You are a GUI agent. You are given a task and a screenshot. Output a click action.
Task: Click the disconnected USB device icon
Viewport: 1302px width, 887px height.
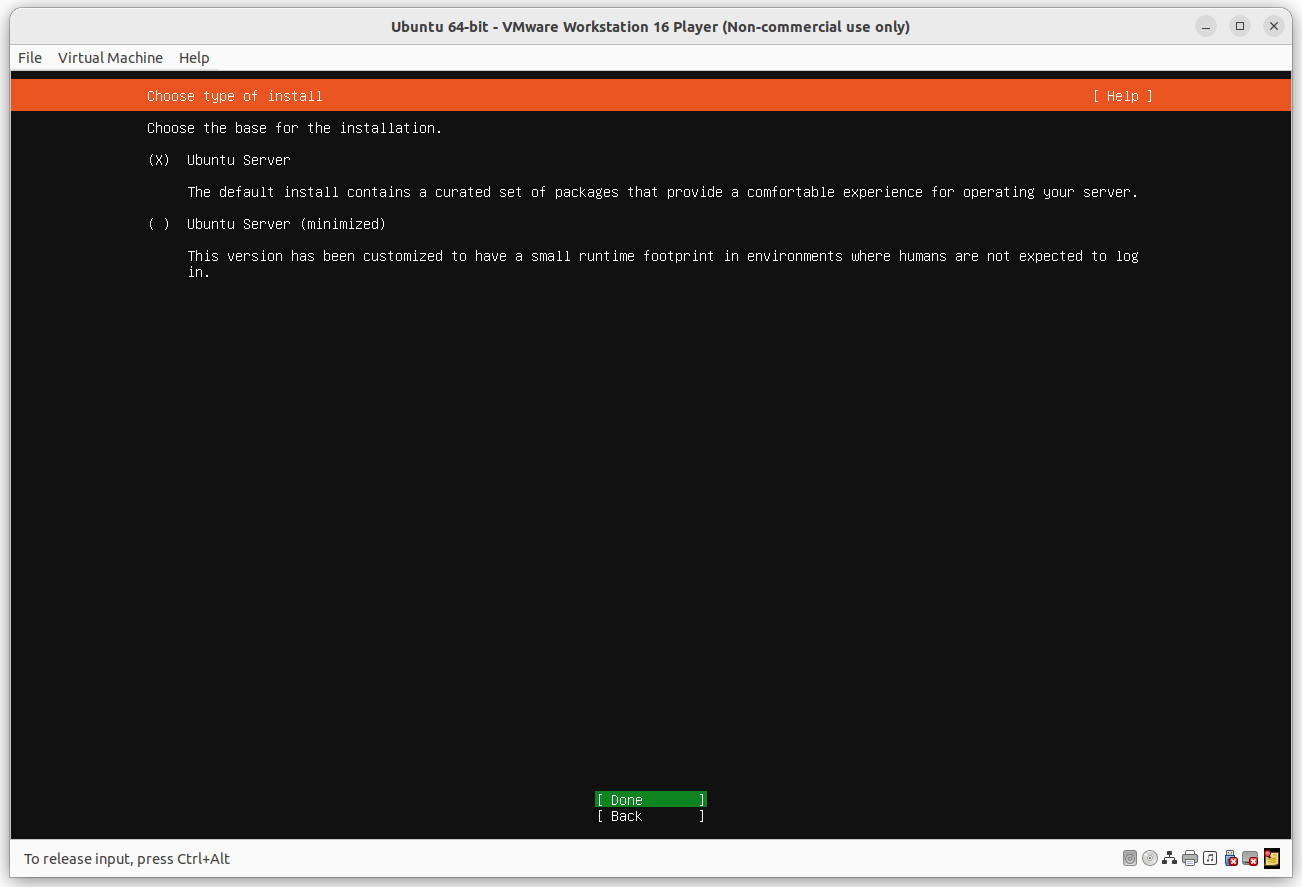tap(1231, 858)
